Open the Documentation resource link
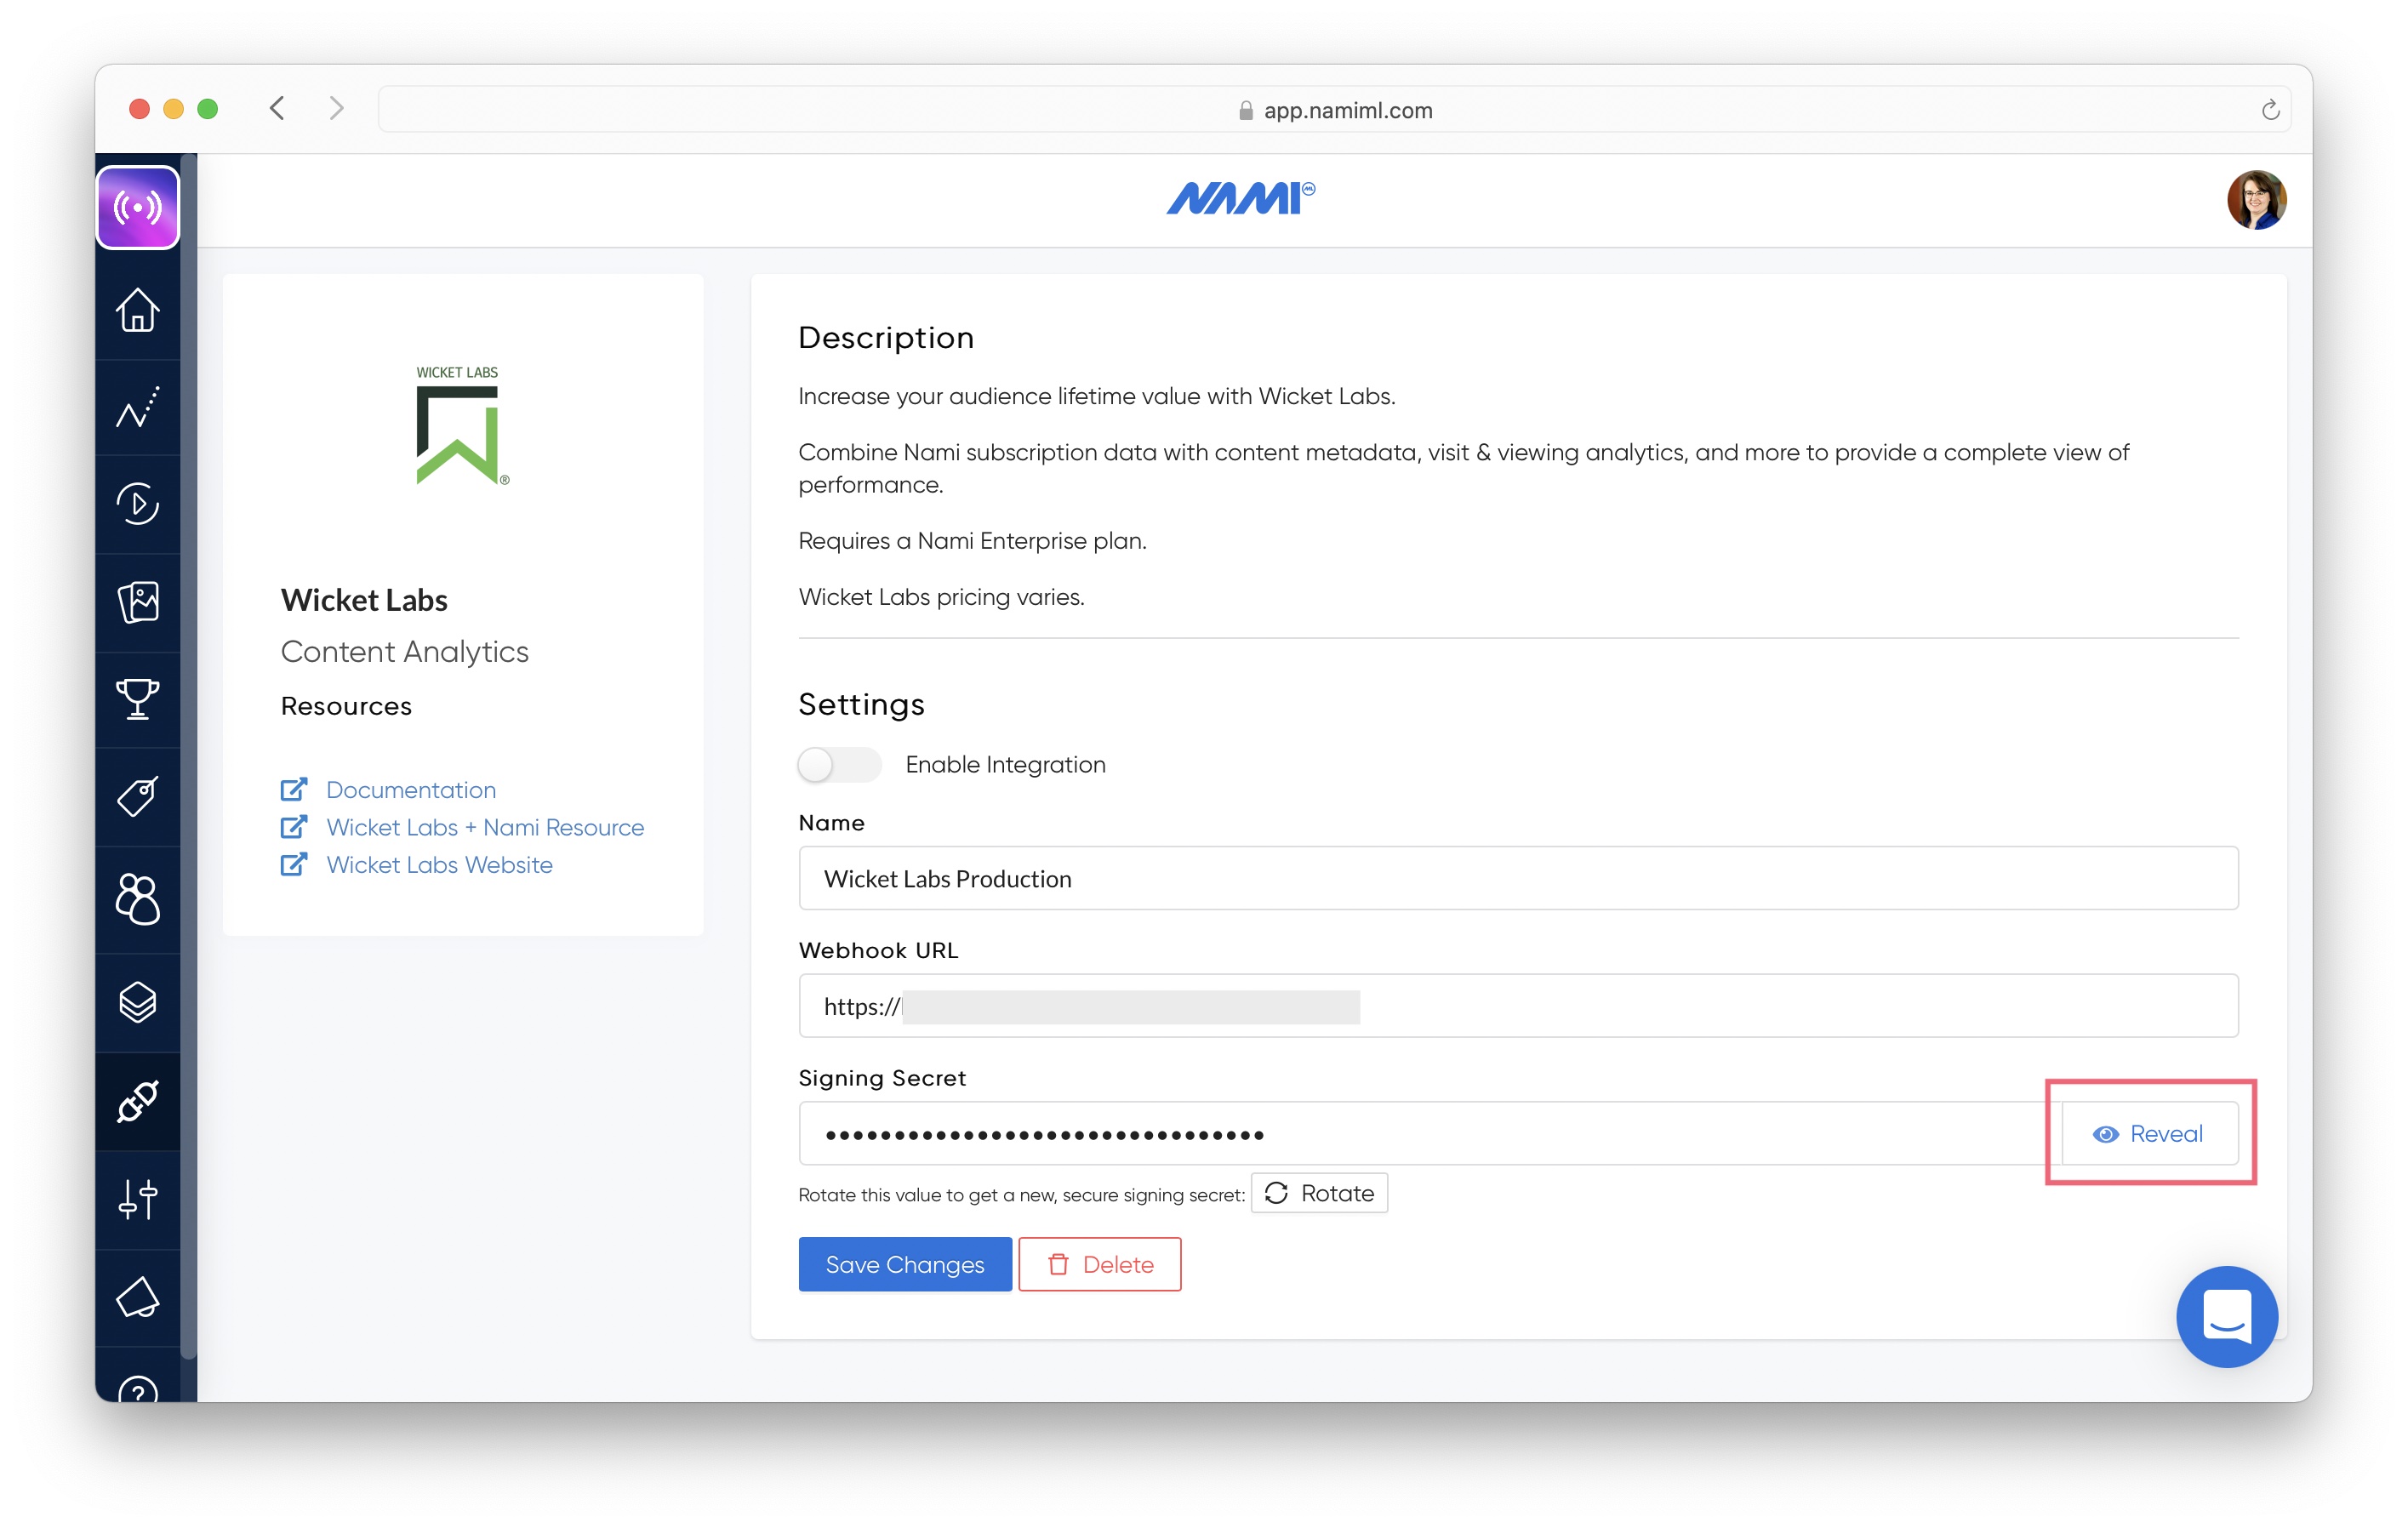Image resolution: width=2408 pixels, height=1528 pixels. click(410, 790)
